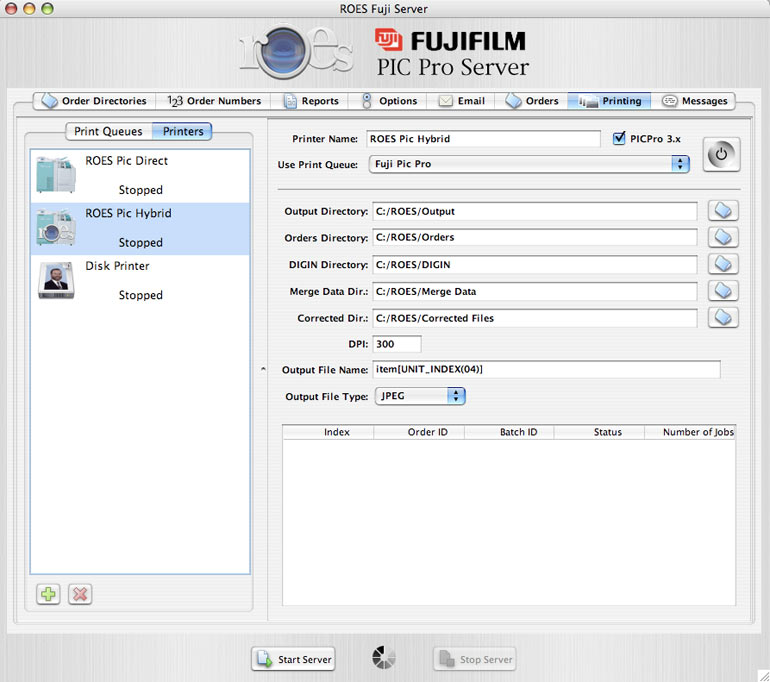This screenshot has width=770, height=682.
Task: Click the server activity spinner icon
Action: tap(383, 658)
